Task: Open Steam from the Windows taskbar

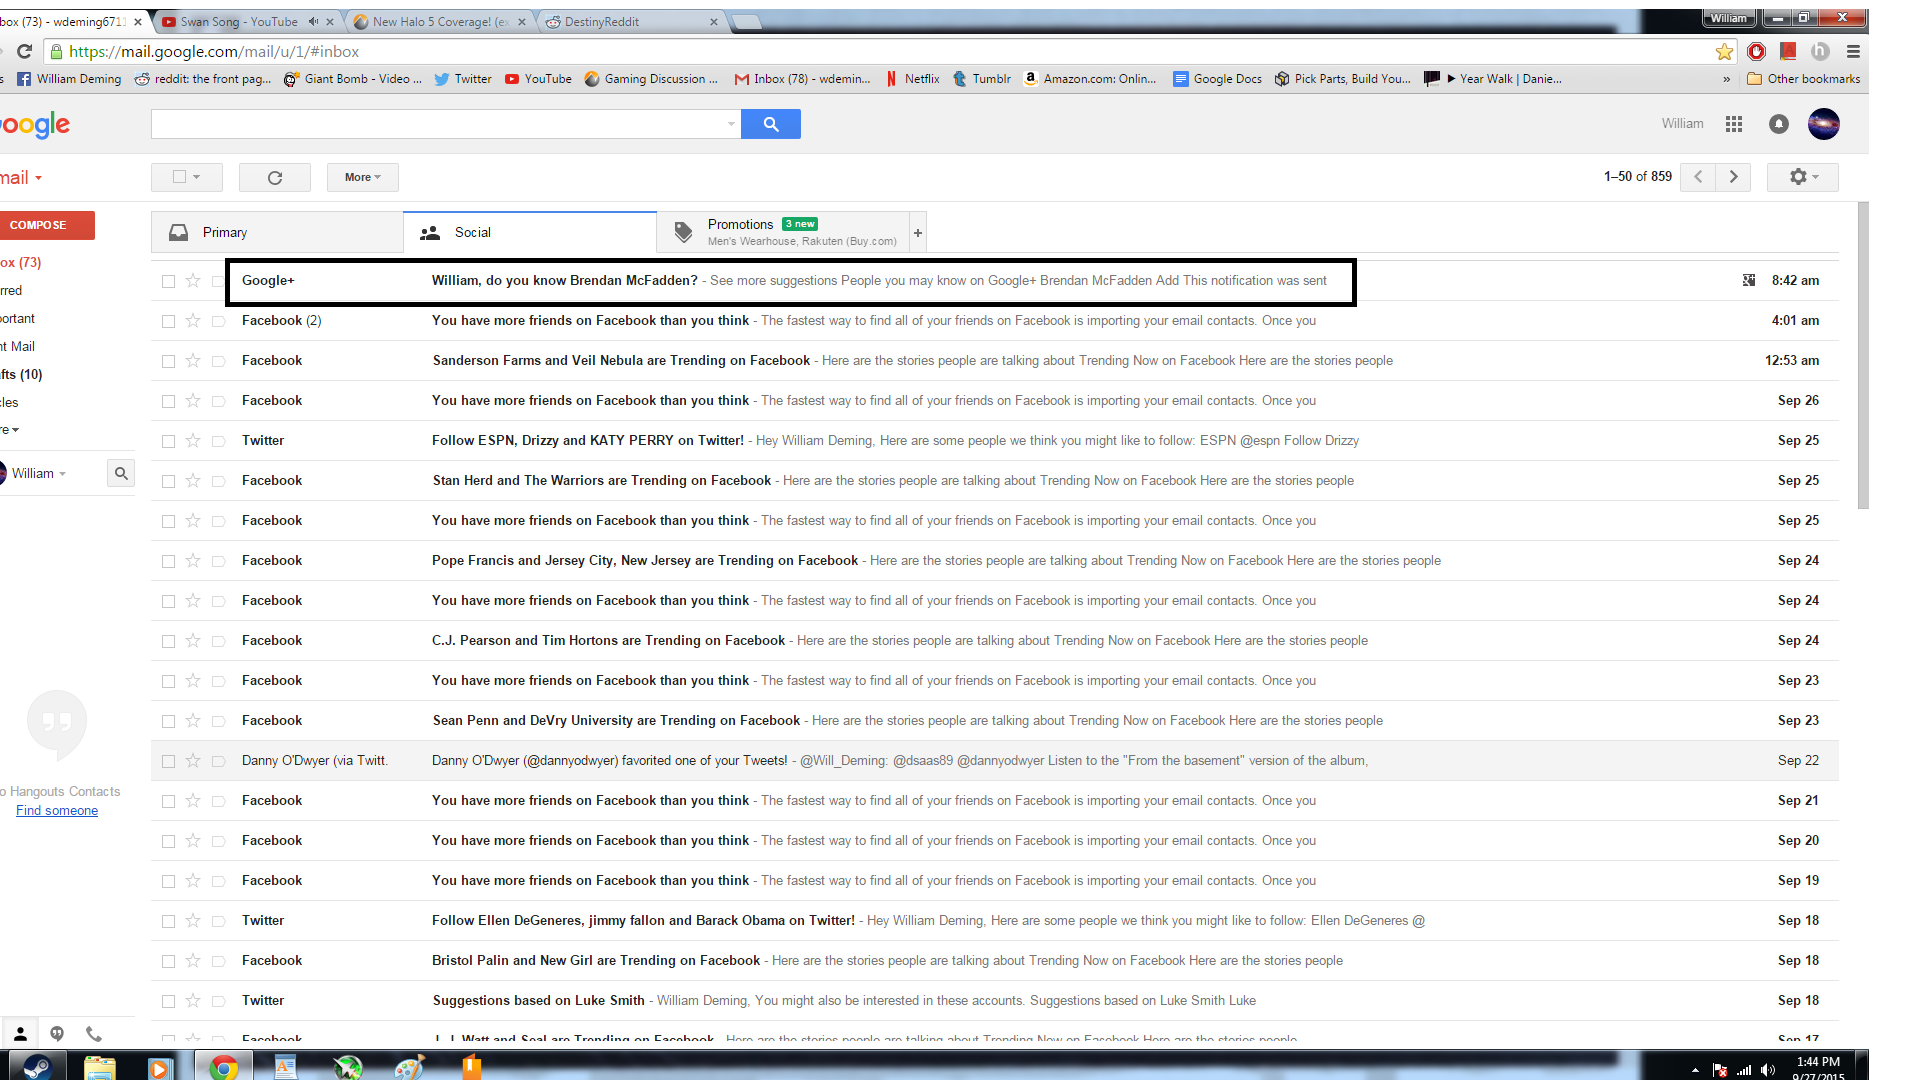Action: (38, 1067)
